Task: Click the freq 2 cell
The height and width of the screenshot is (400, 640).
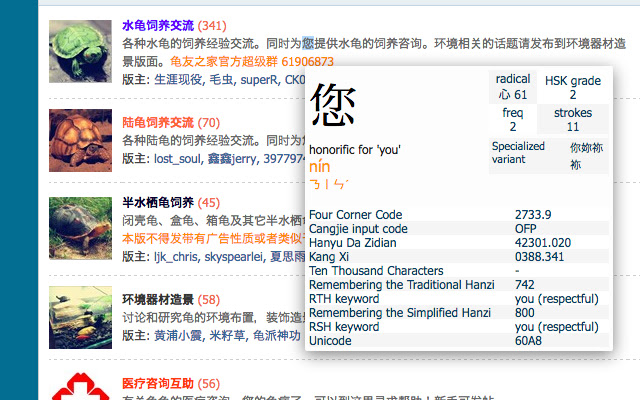Action: (x=513, y=120)
